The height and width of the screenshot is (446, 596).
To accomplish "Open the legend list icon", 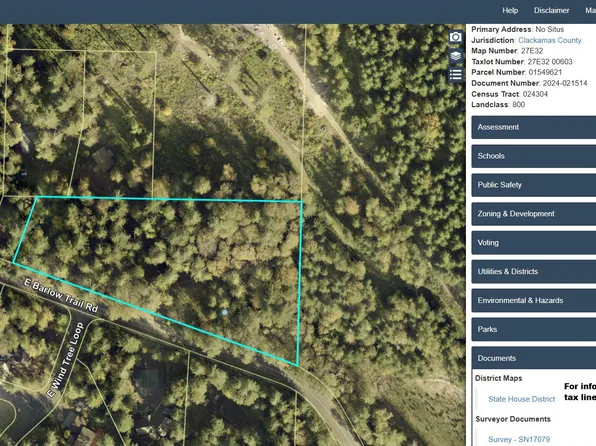I will (455, 75).
